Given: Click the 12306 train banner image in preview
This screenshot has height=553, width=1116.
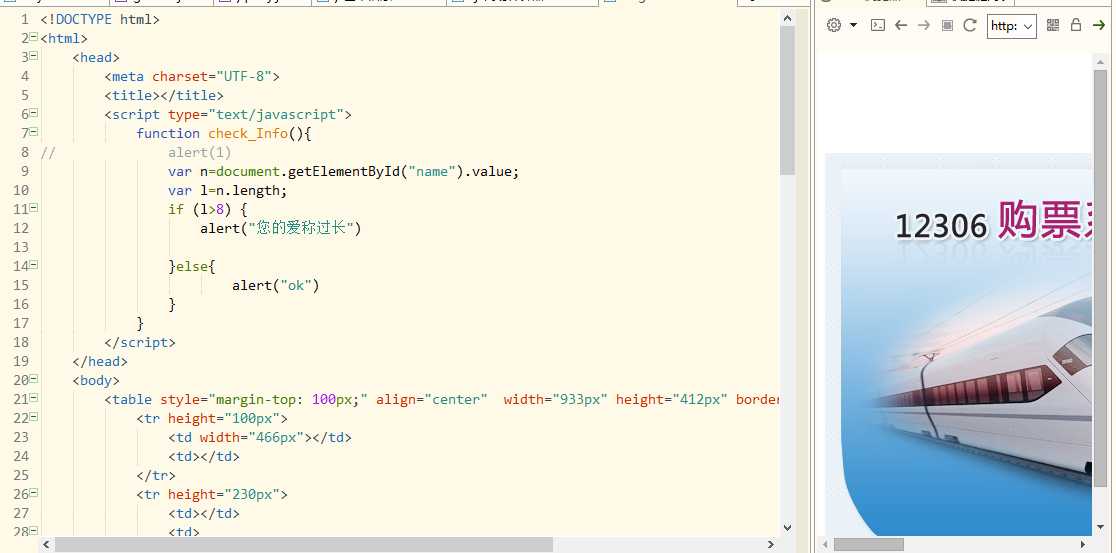Looking at the screenshot, I should (x=959, y=344).
